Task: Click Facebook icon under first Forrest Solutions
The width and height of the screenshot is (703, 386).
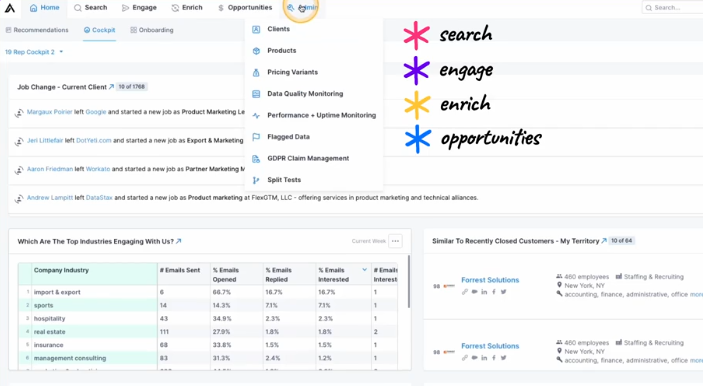Action: pyautogui.click(x=494, y=292)
